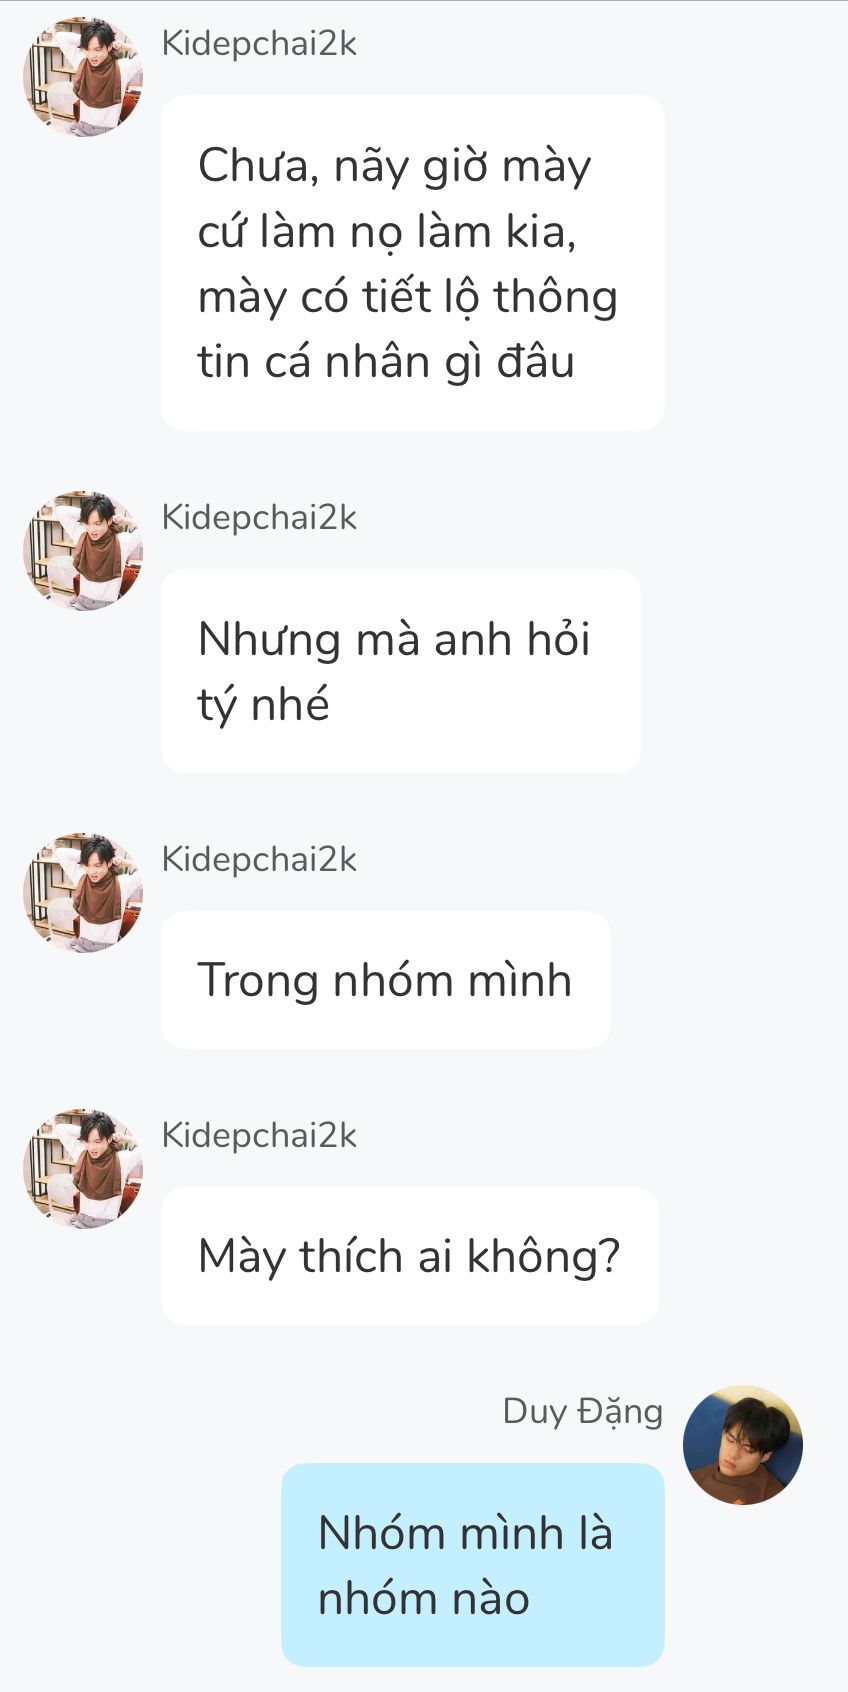Select the blue "Nhóm mình là nhóm nào" bubble

pyautogui.click(x=472, y=1565)
